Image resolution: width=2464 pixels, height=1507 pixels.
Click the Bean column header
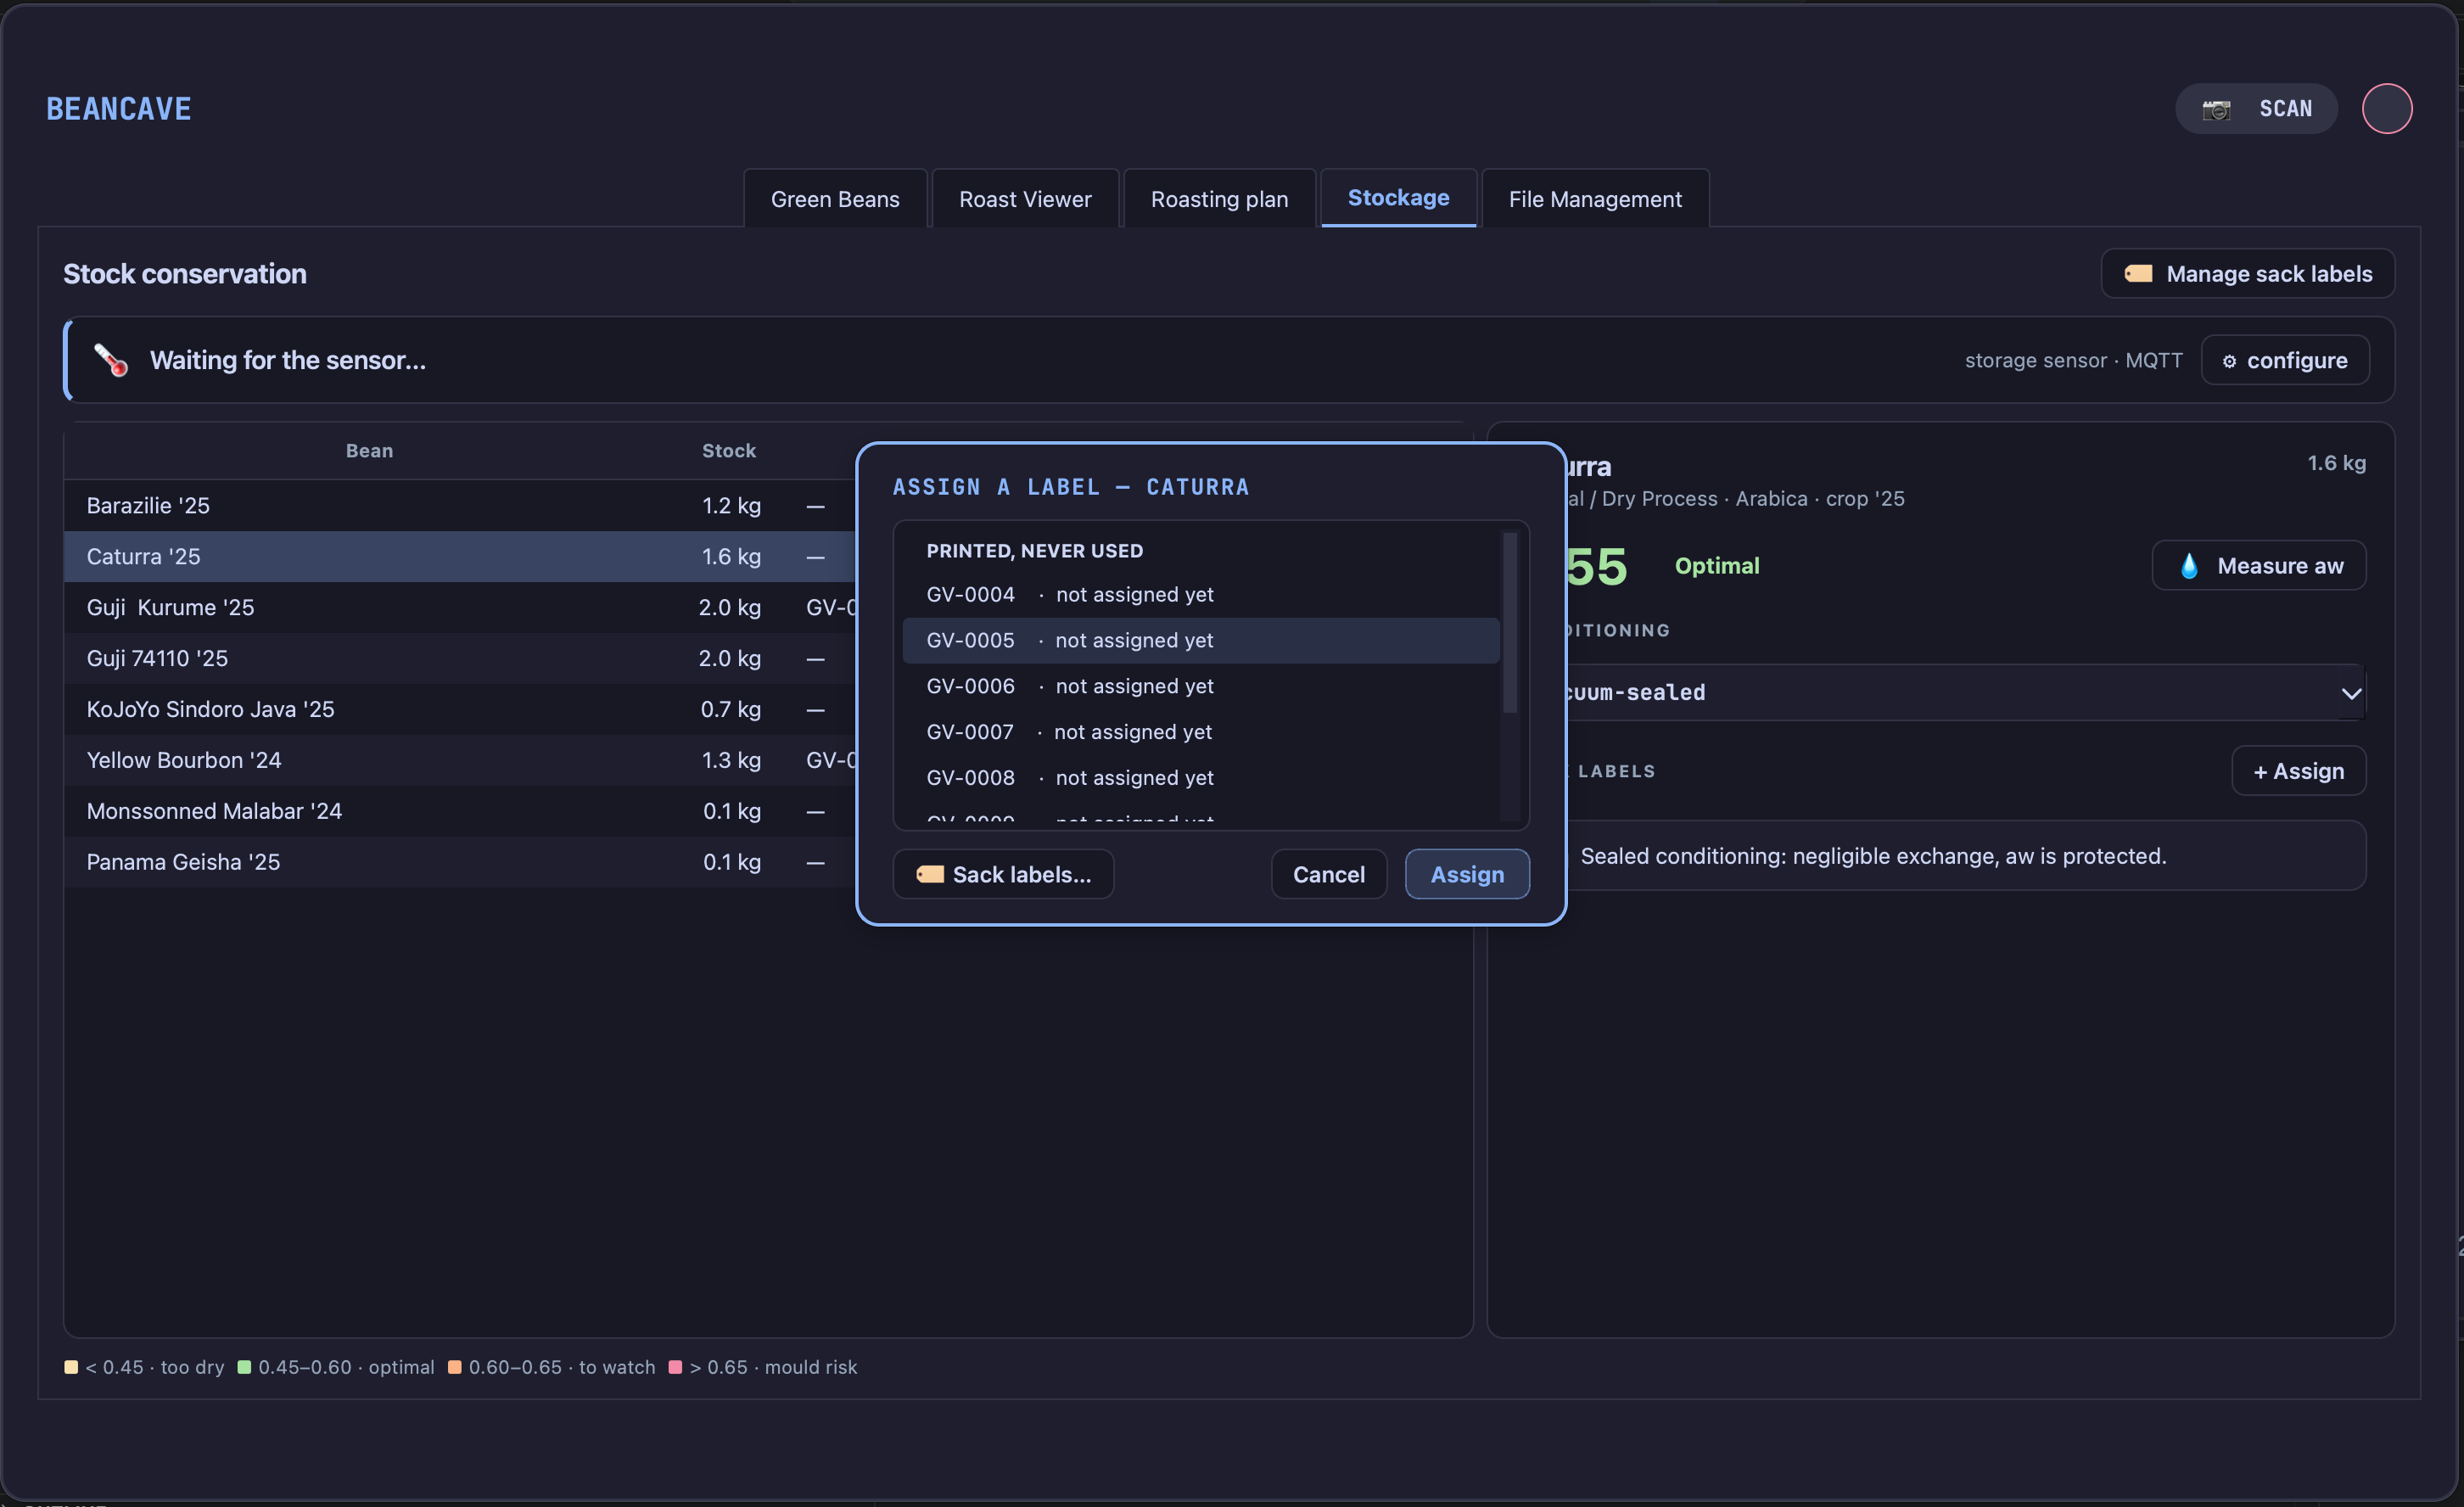(x=369, y=451)
